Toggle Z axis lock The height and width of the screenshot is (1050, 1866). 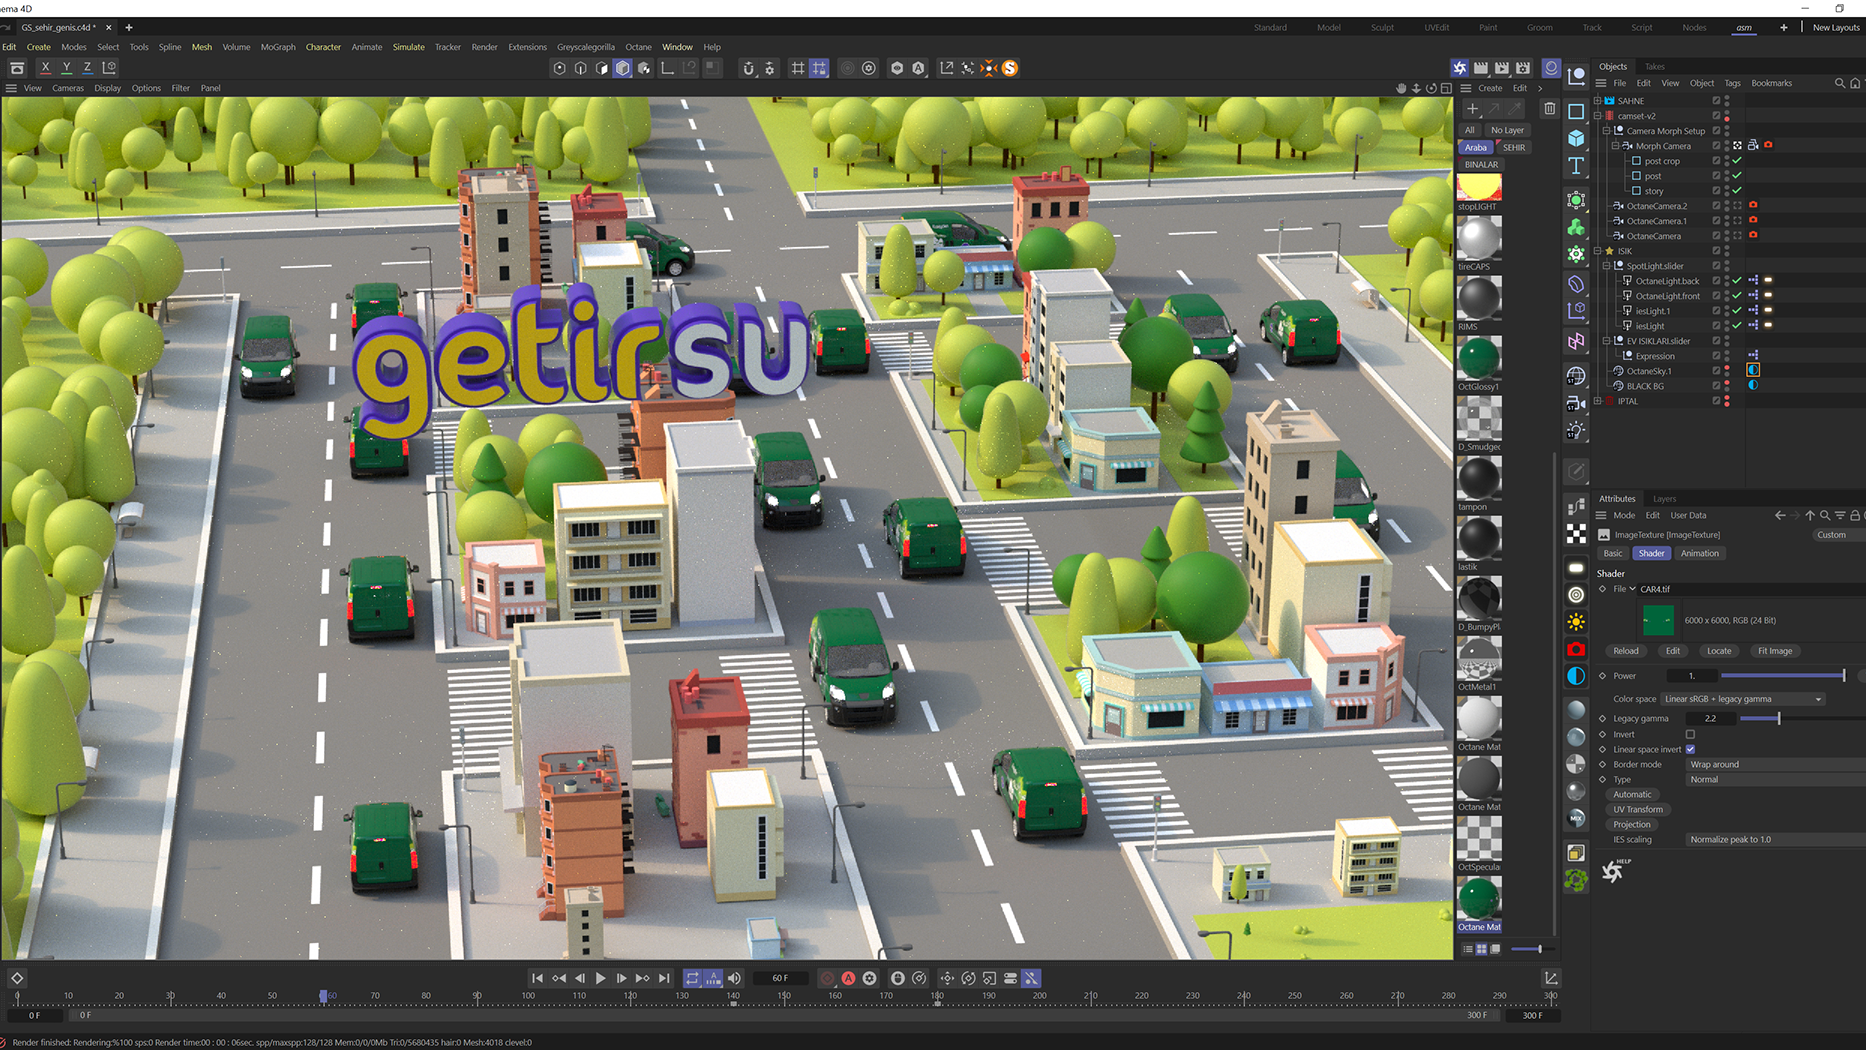pyautogui.click(x=87, y=68)
